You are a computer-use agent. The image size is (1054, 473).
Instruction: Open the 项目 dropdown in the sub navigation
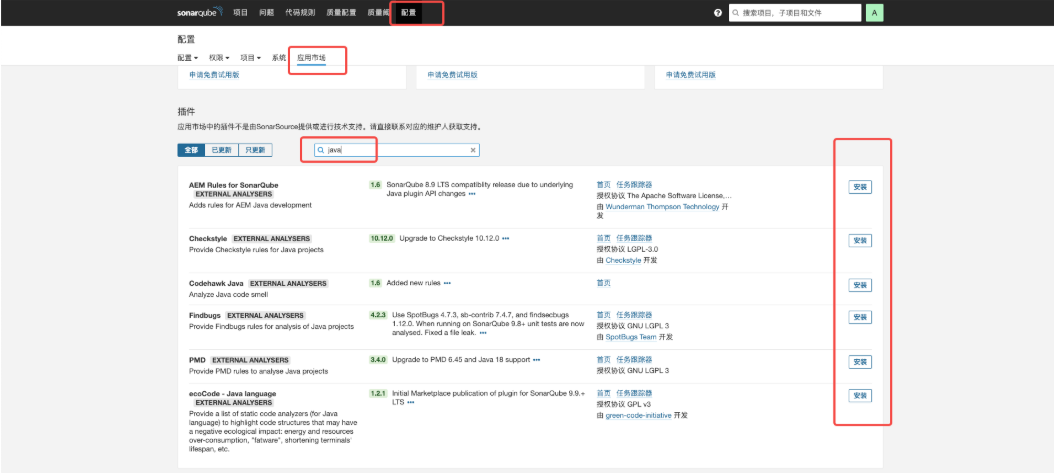[x=251, y=58]
